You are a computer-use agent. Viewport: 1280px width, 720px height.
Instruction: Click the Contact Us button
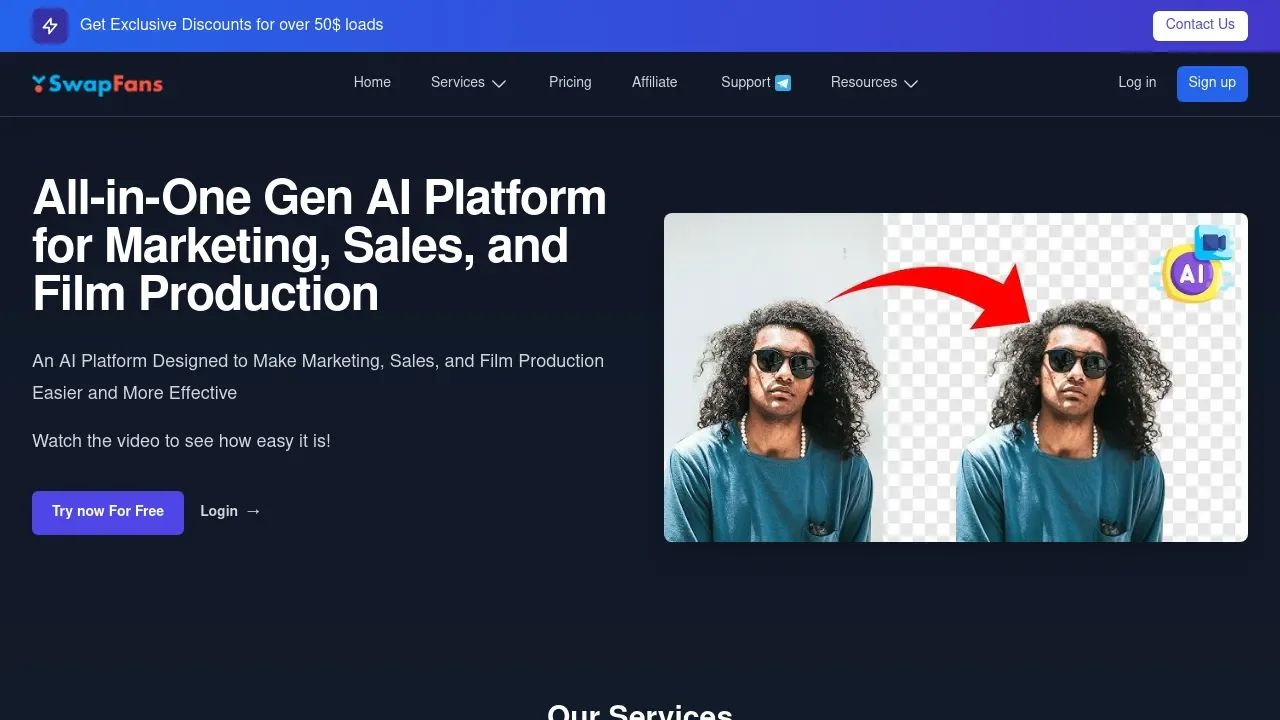click(1199, 25)
